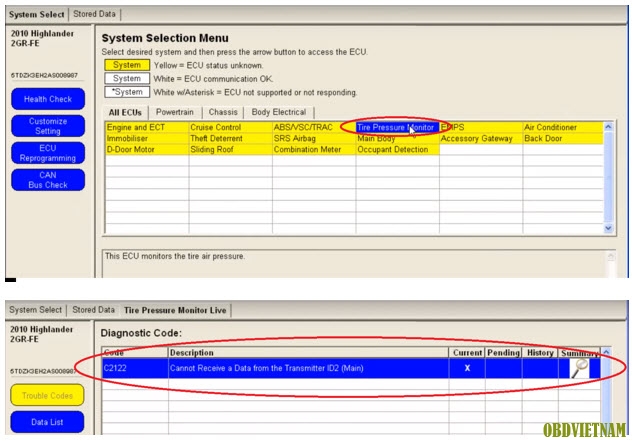Viewport: 633px width, 441px height.
Task: Click down arrow of system list scrollbar
Action: (608, 228)
